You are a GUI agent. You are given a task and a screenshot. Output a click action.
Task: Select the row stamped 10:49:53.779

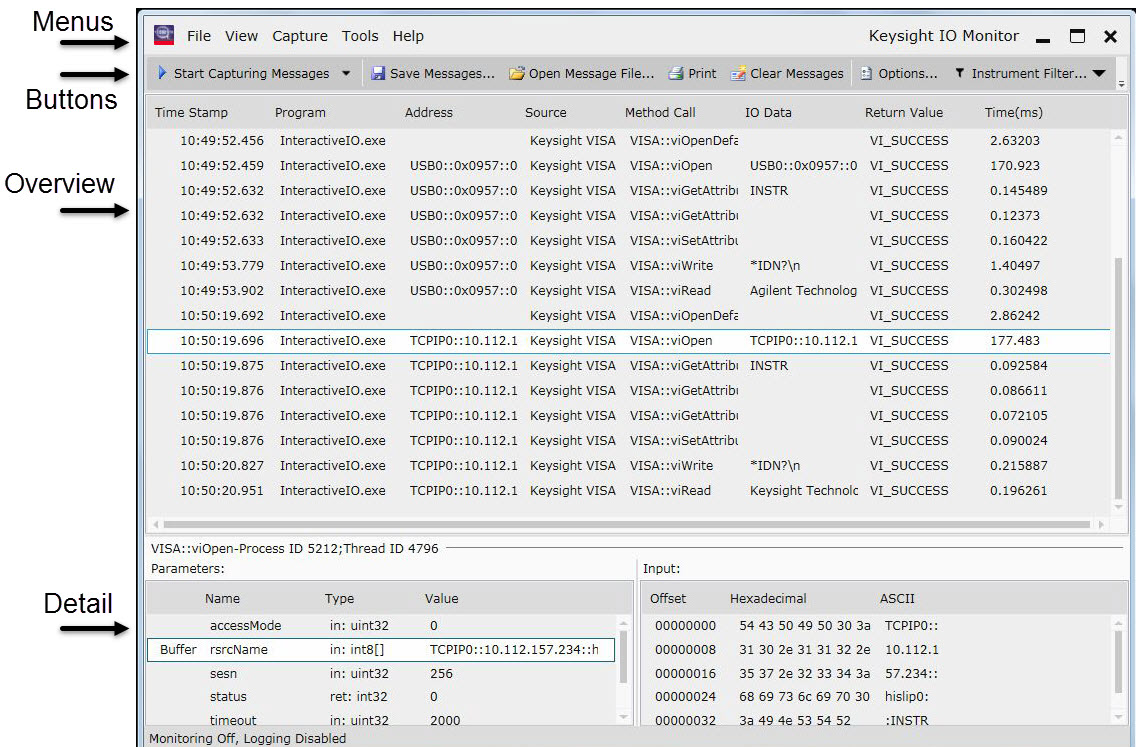(628, 265)
